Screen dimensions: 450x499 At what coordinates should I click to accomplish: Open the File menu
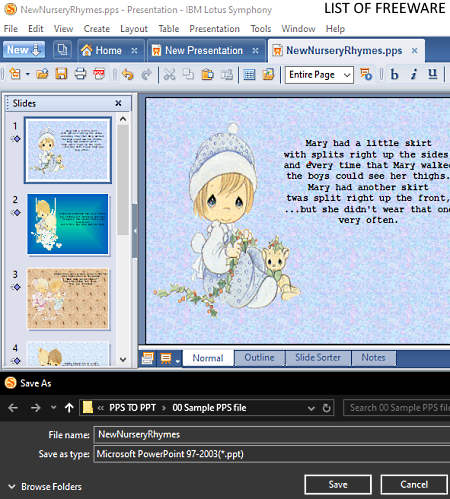(11, 29)
